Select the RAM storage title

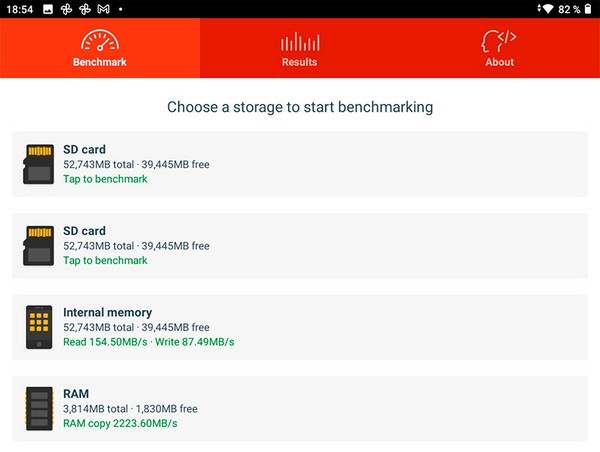point(76,394)
